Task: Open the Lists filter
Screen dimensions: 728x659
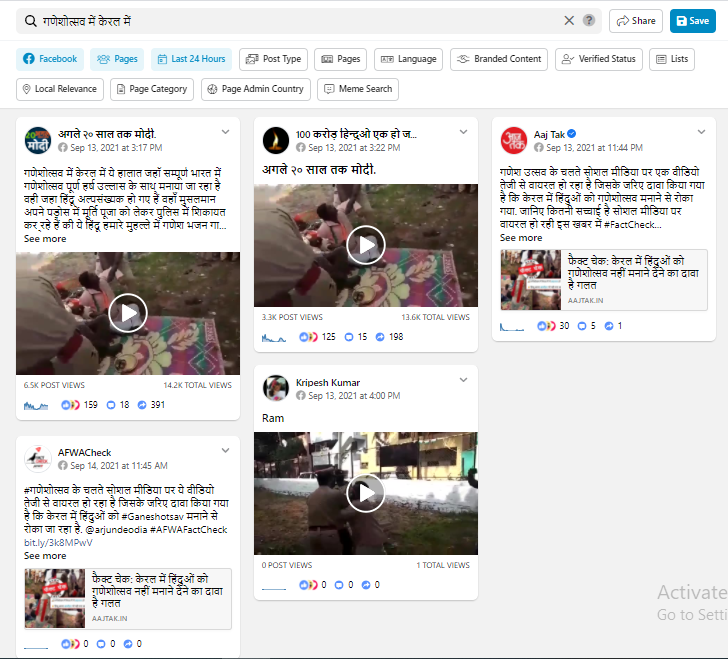Action: click(x=672, y=59)
